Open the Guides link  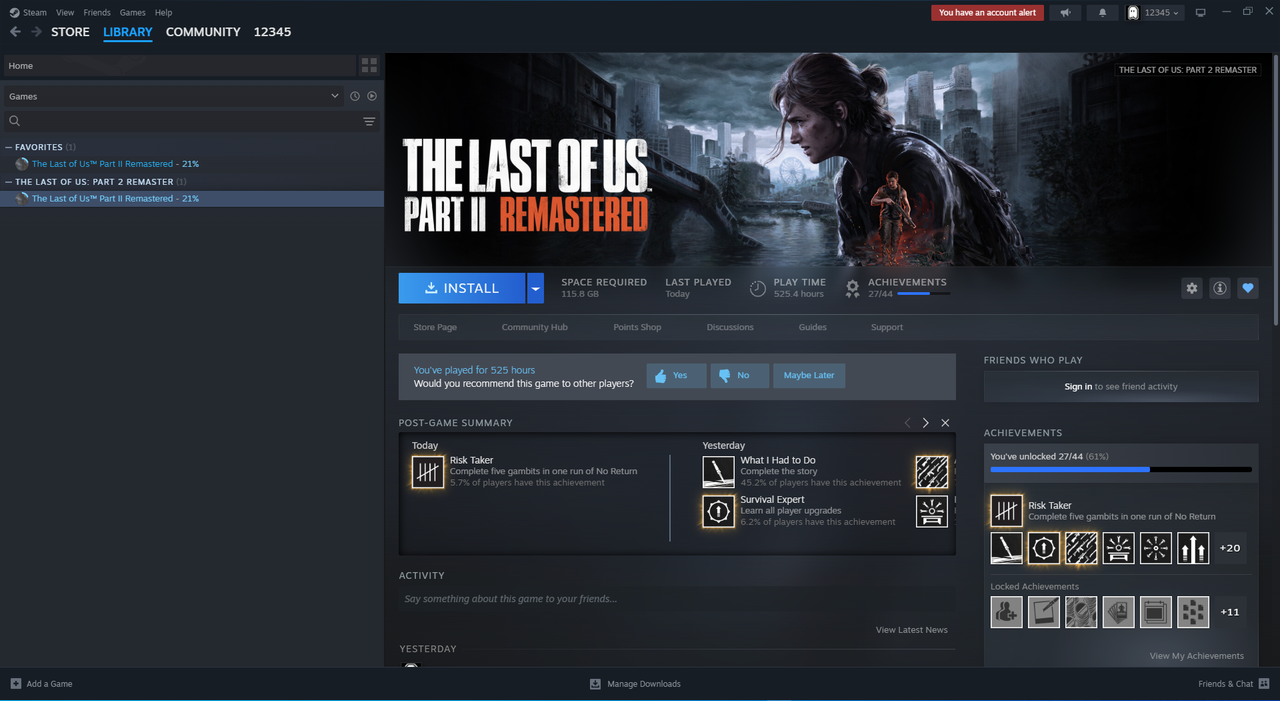click(812, 327)
